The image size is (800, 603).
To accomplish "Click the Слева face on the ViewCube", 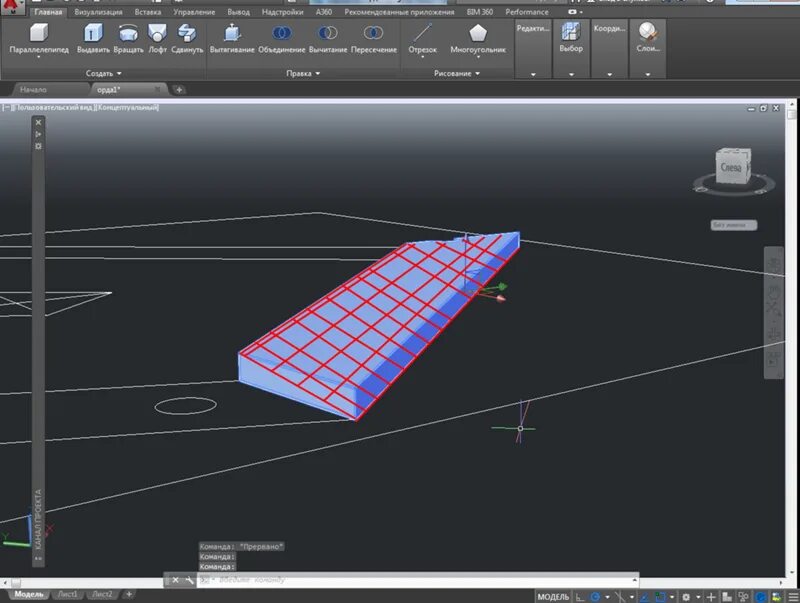I will pyautogui.click(x=731, y=167).
